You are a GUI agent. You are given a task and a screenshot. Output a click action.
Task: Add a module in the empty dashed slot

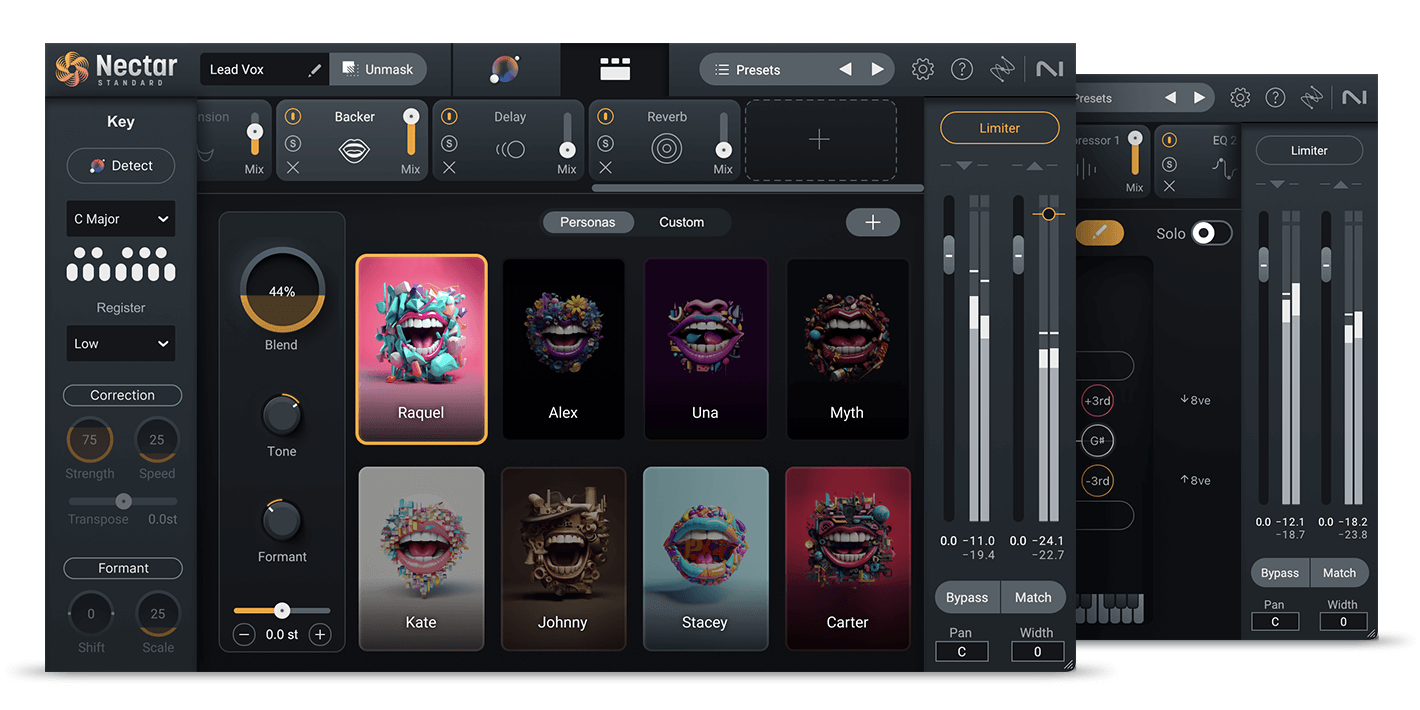(x=820, y=140)
